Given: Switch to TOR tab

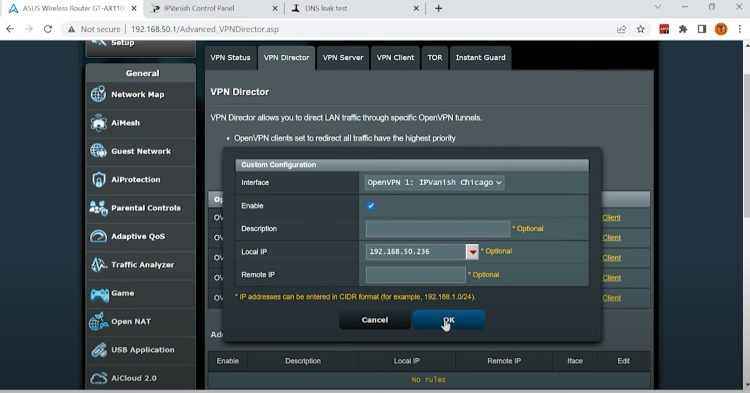Looking at the screenshot, I should point(435,58).
